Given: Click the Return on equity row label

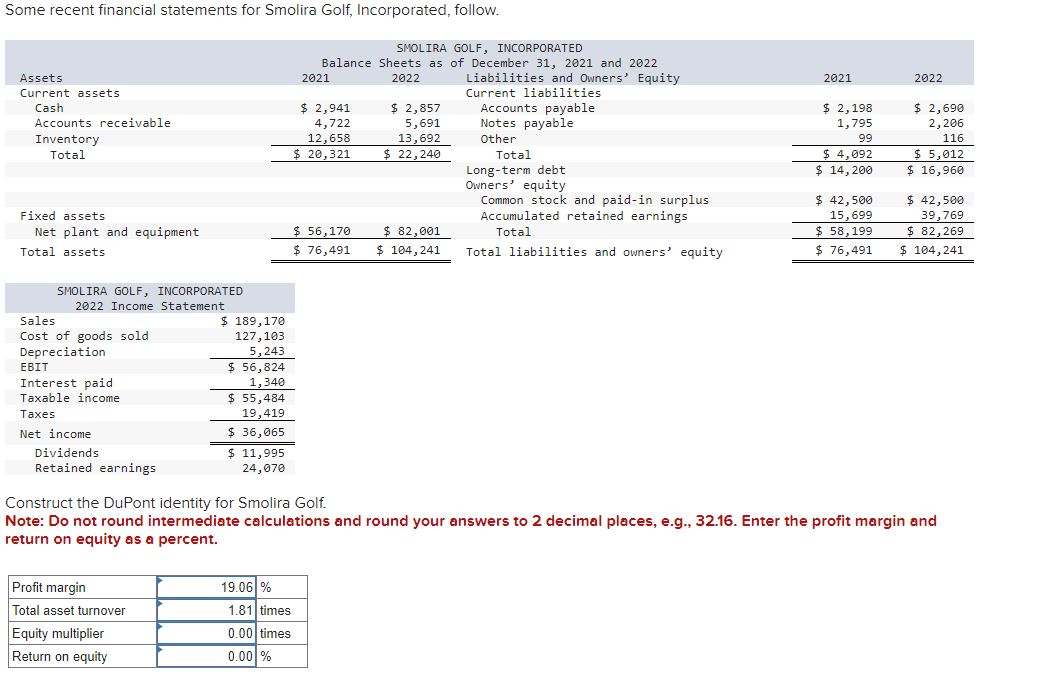Looking at the screenshot, I should pos(61,657).
